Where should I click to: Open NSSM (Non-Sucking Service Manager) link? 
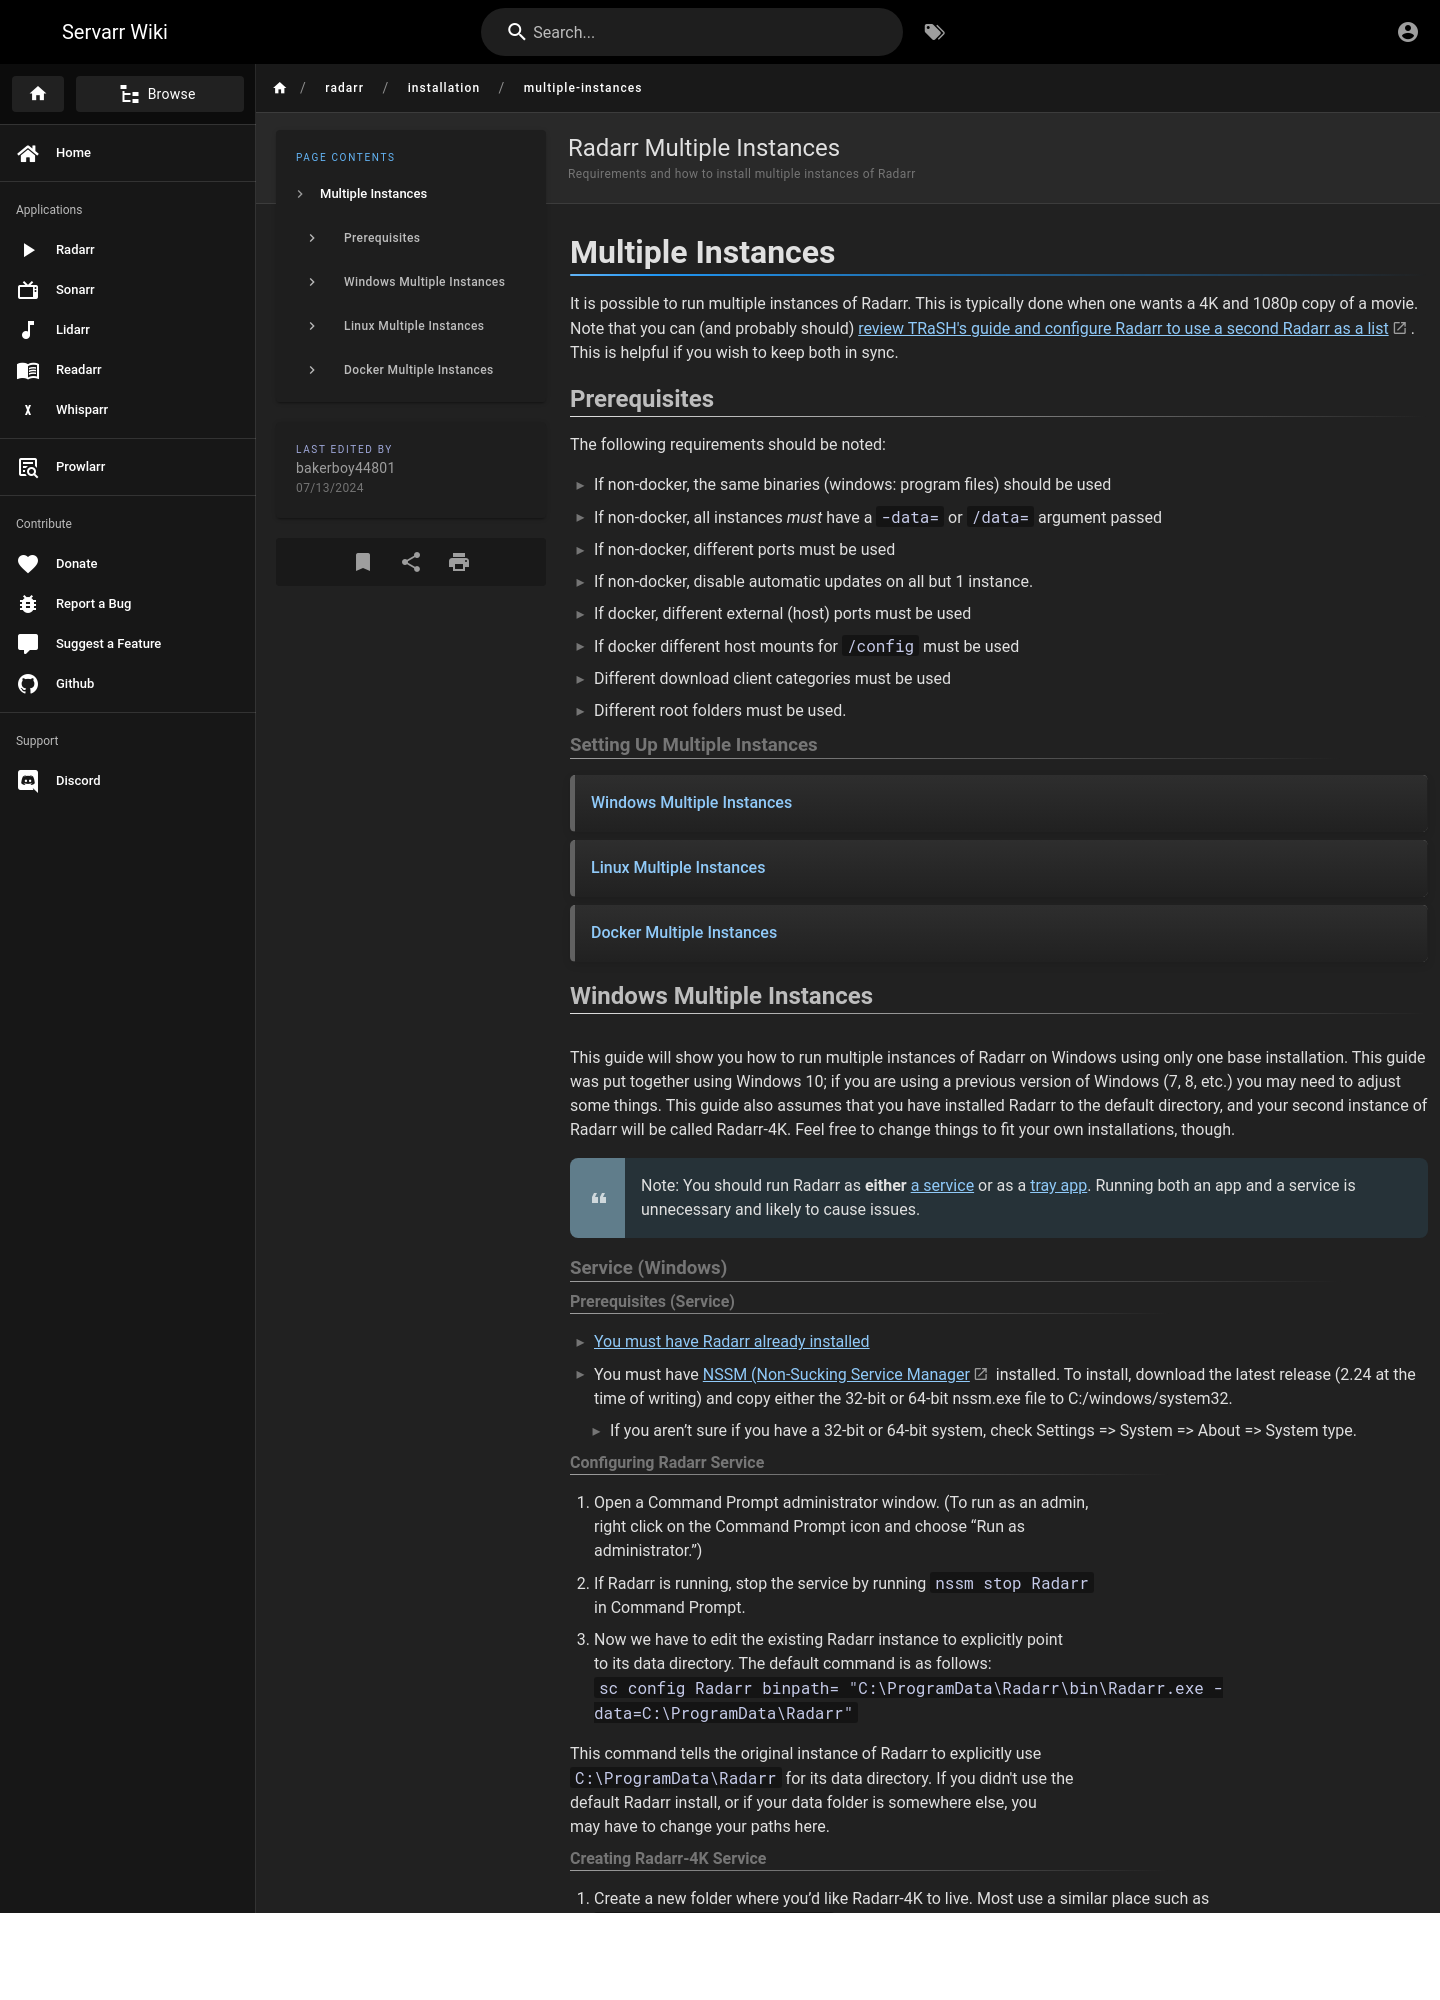pos(836,1374)
